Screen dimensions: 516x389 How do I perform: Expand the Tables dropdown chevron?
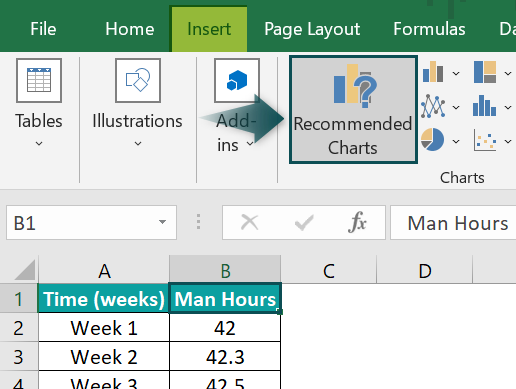tap(39, 144)
